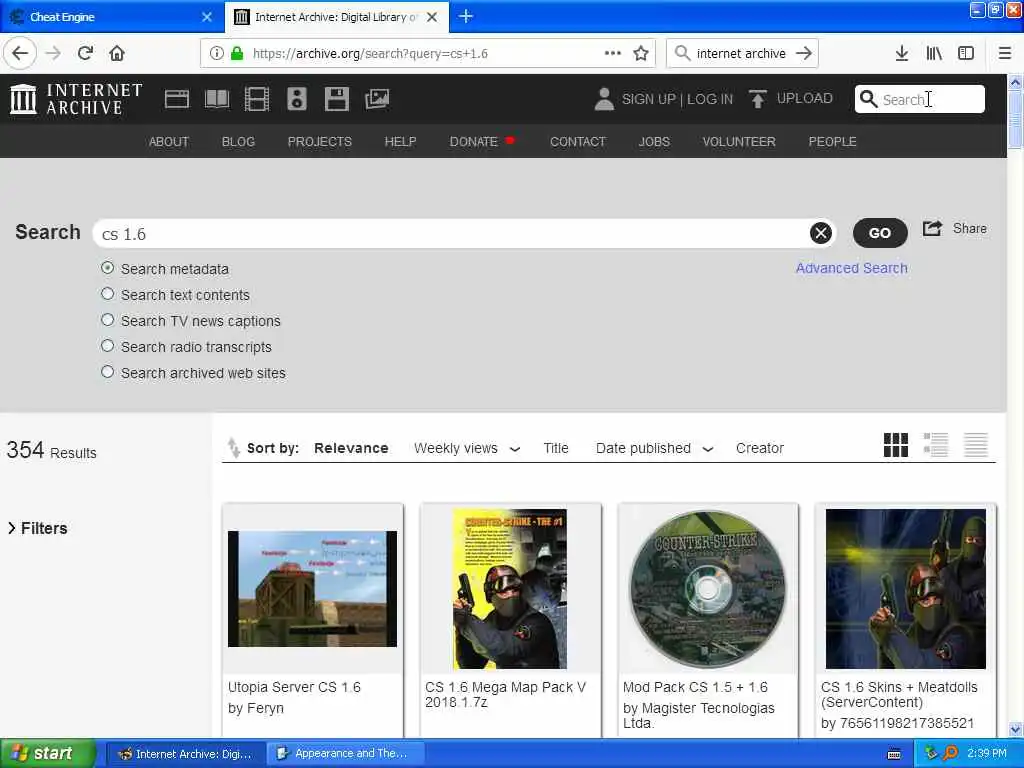Close the Internet Archive tab
Viewport: 1024px width, 768px height.
432,17
